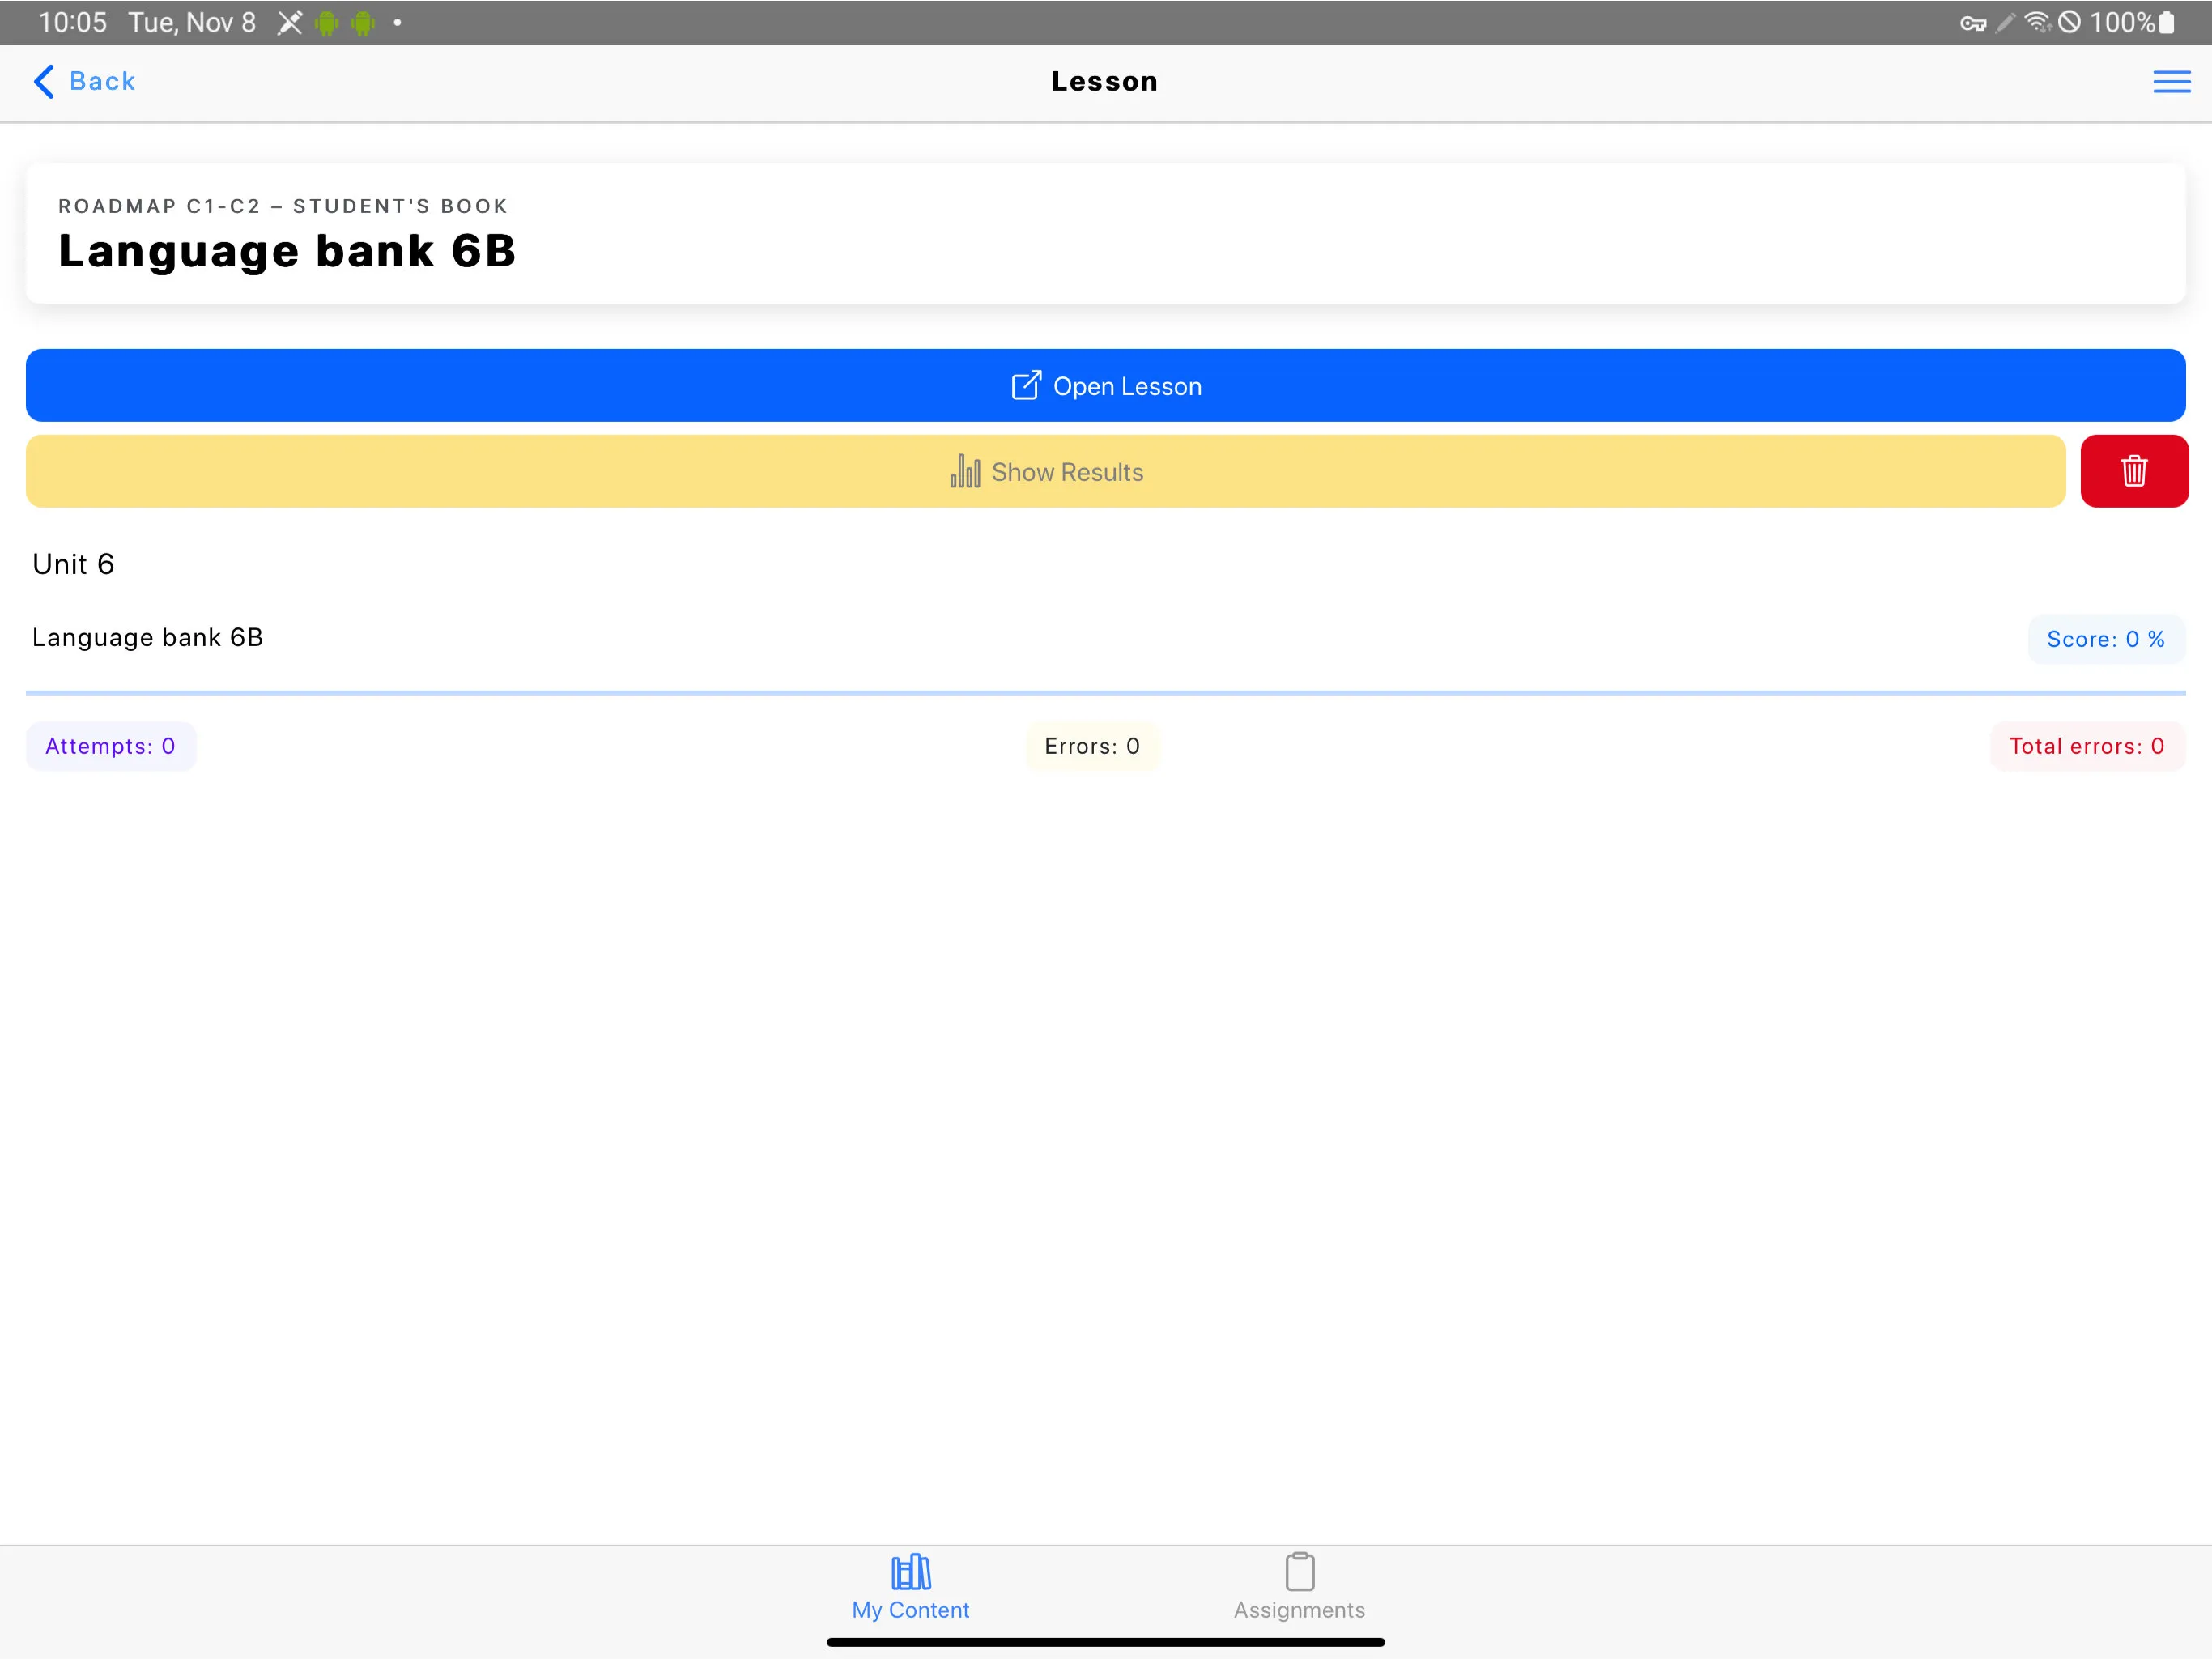Tap the crossed tools status icon

tap(289, 22)
